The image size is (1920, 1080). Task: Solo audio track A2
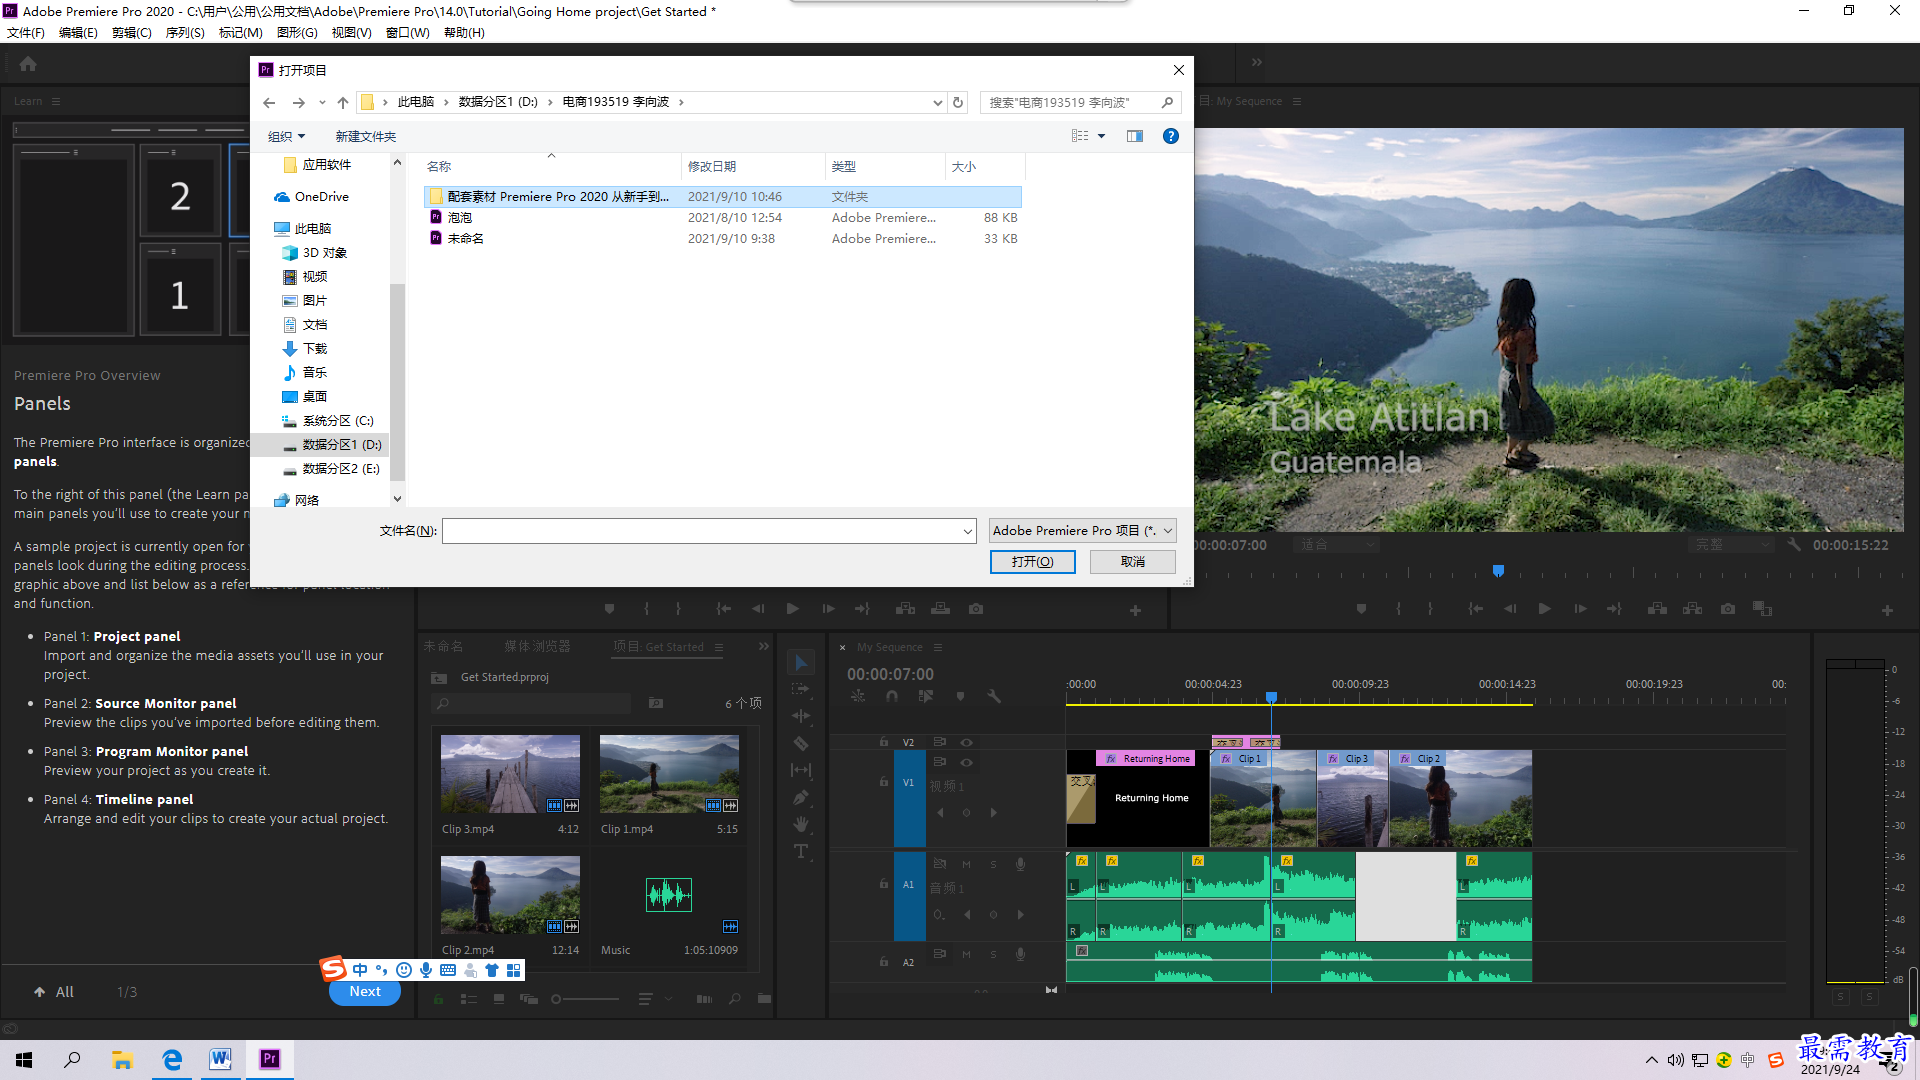tap(993, 954)
